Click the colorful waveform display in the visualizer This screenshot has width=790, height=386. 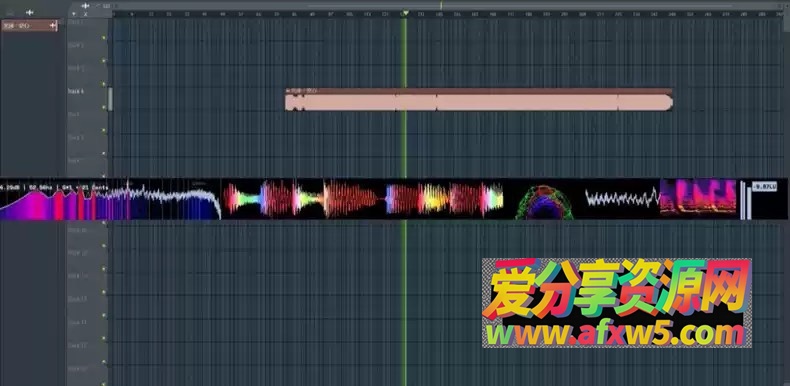(363, 199)
